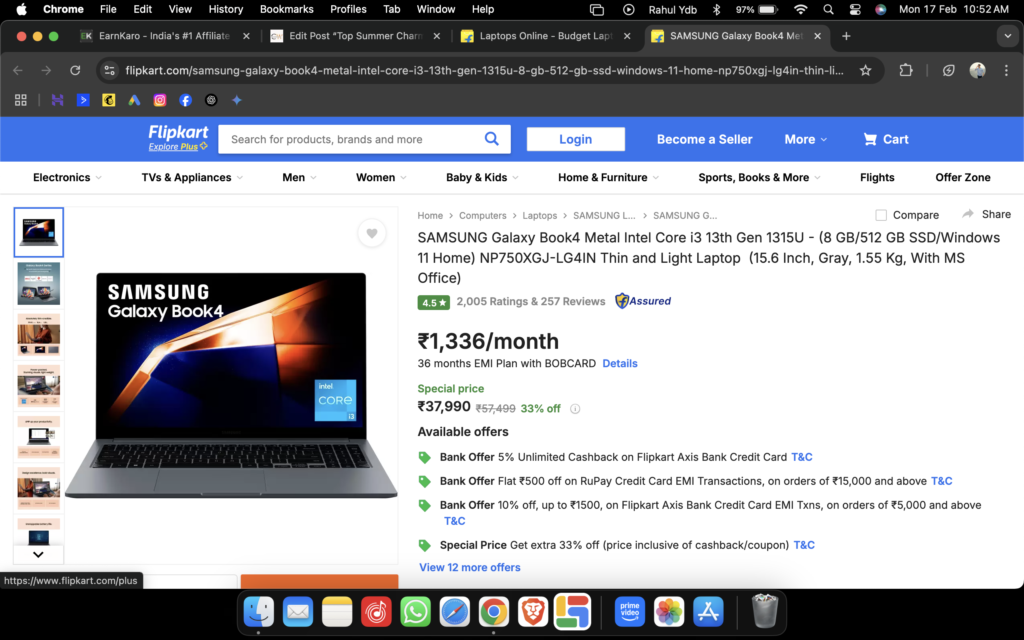
Task: Expand the Men category menu
Action: coord(299,178)
